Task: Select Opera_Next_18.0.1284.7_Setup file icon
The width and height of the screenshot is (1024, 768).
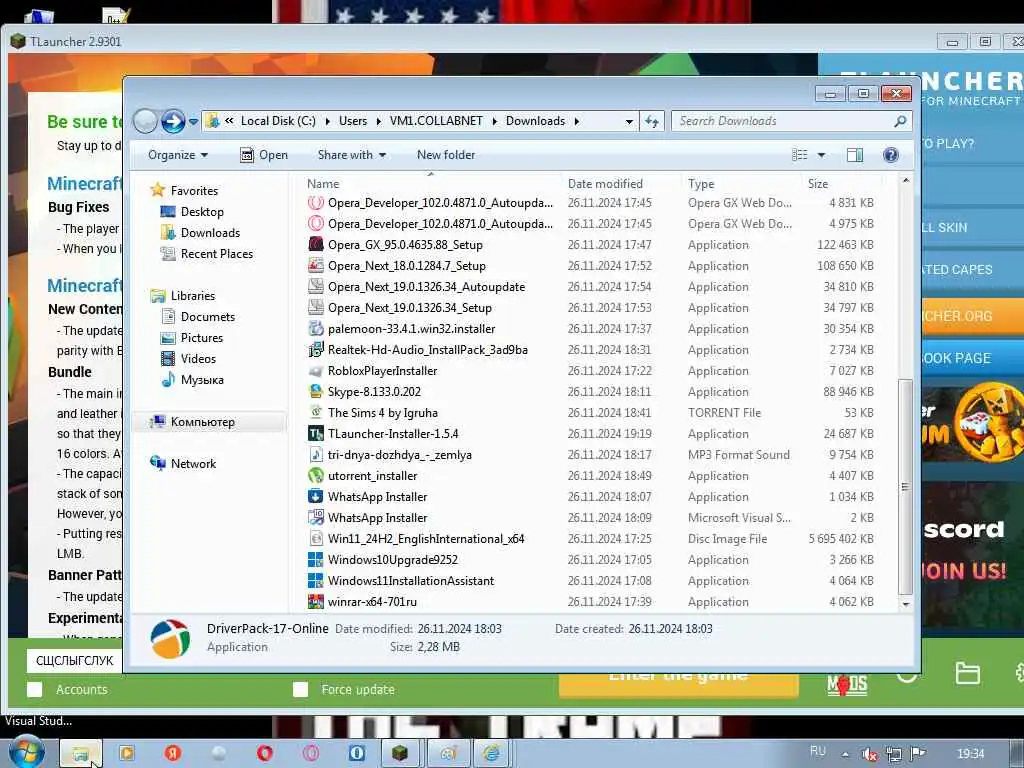Action: pos(316,266)
